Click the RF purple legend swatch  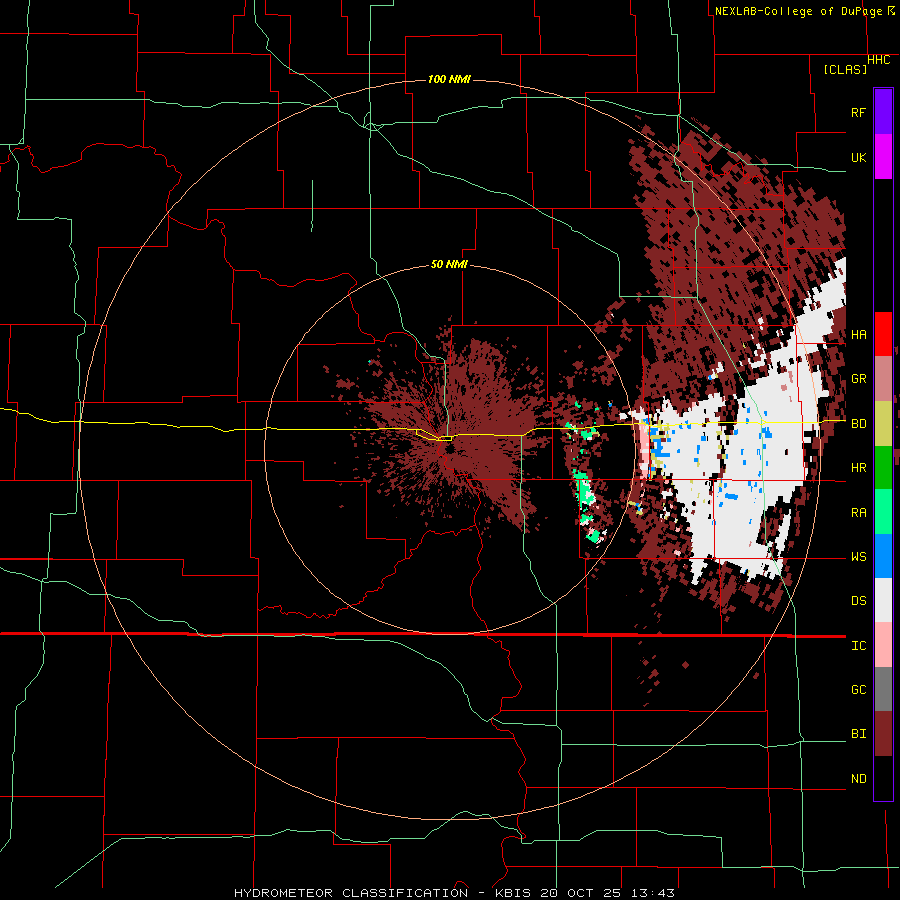click(x=883, y=112)
